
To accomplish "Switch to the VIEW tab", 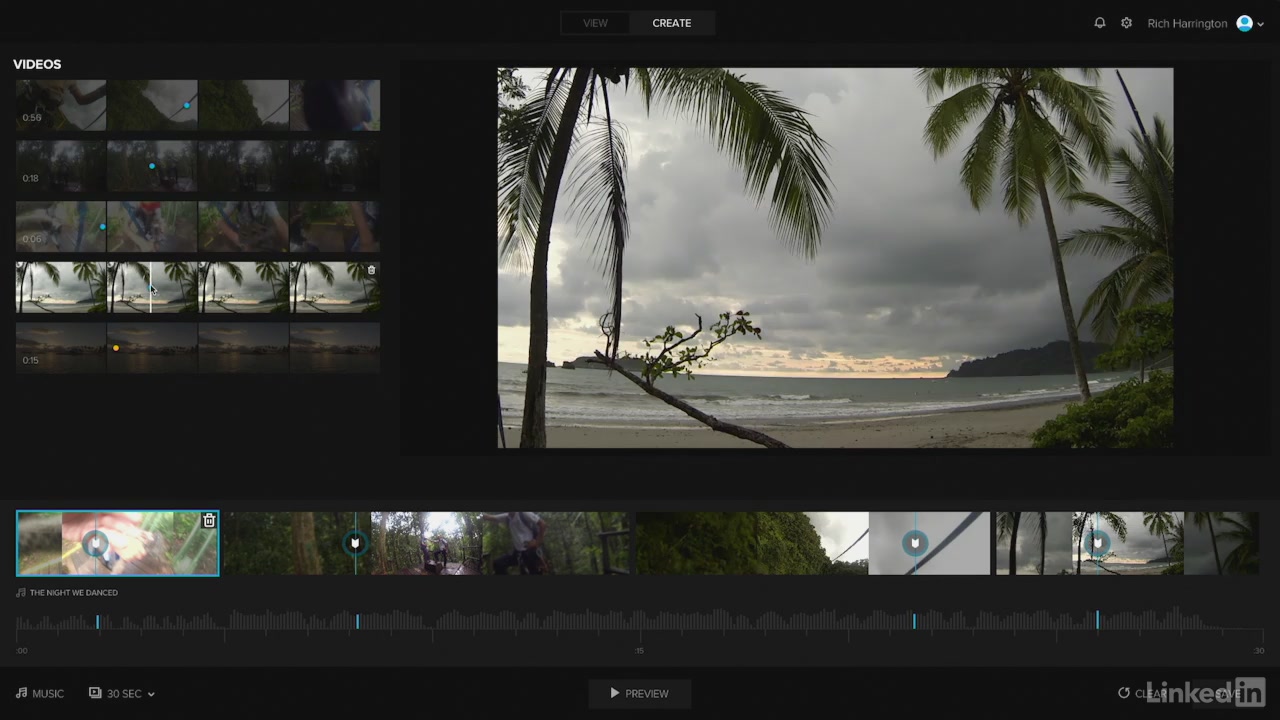I will (x=595, y=23).
